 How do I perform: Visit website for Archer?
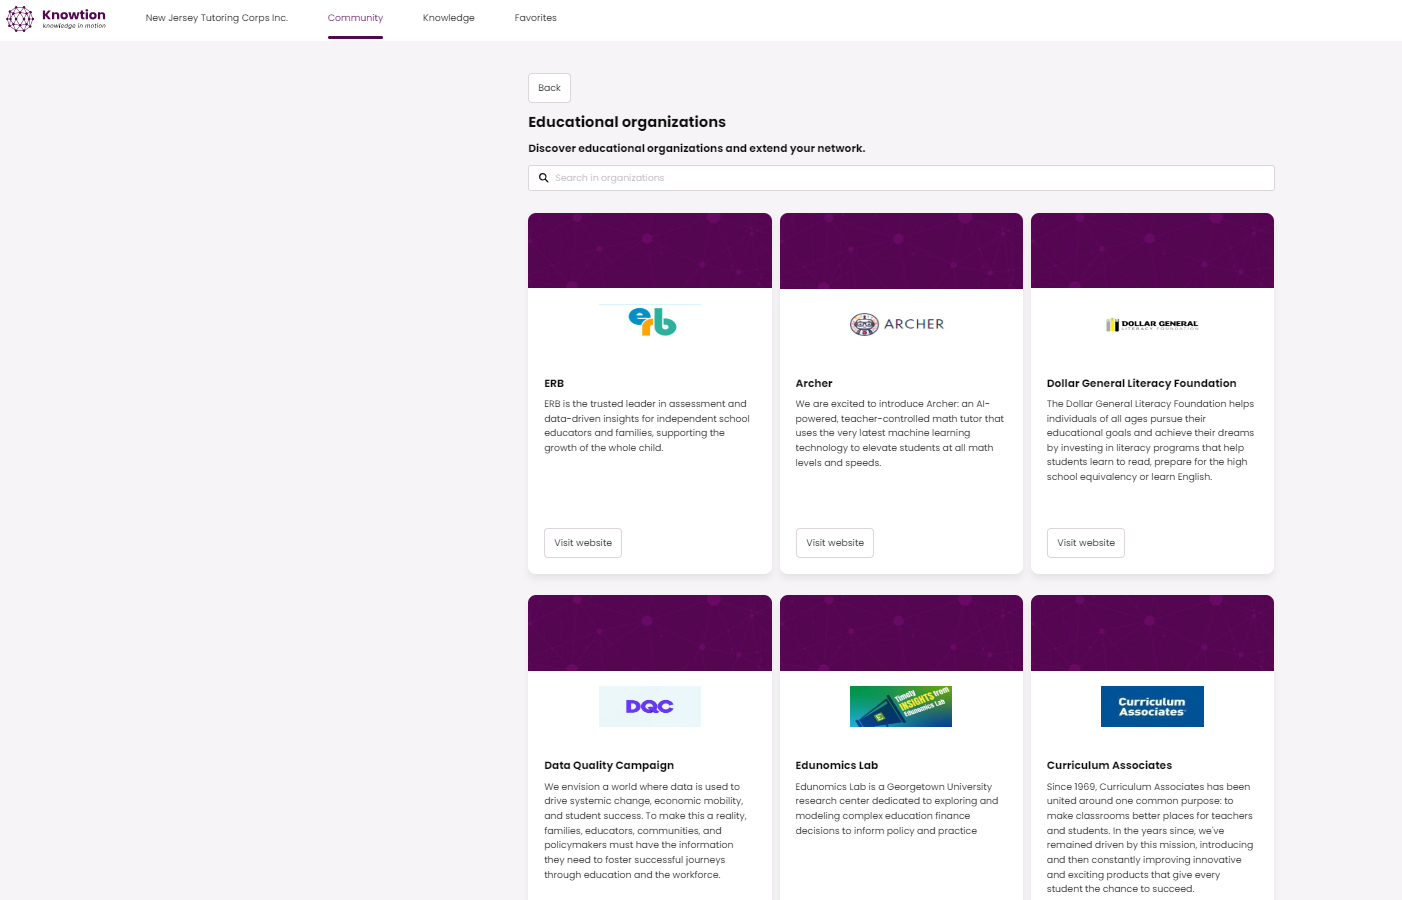tap(835, 543)
